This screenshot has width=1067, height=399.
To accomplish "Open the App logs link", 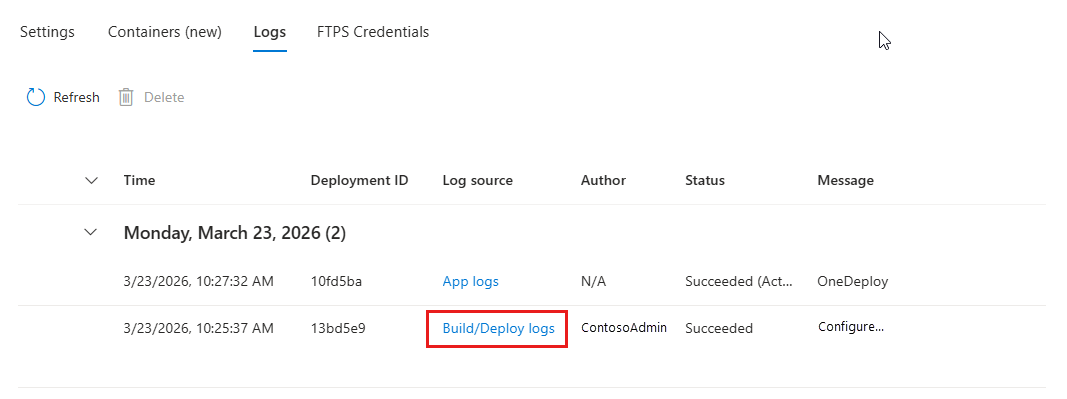I will (471, 281).
